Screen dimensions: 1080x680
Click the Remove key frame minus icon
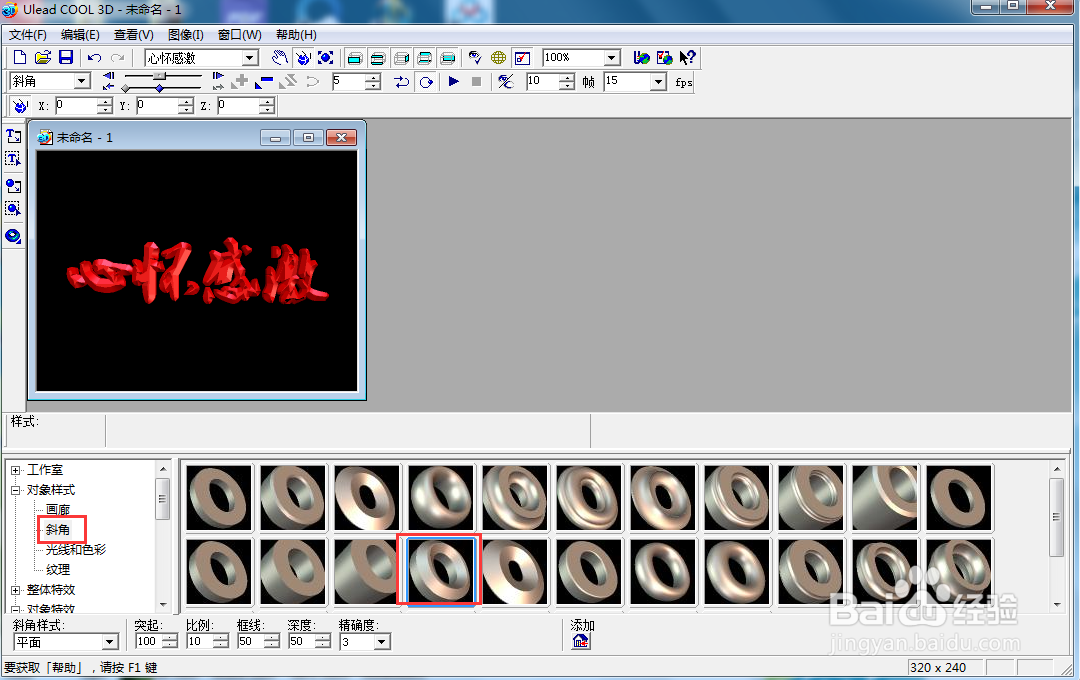(264, 82)
